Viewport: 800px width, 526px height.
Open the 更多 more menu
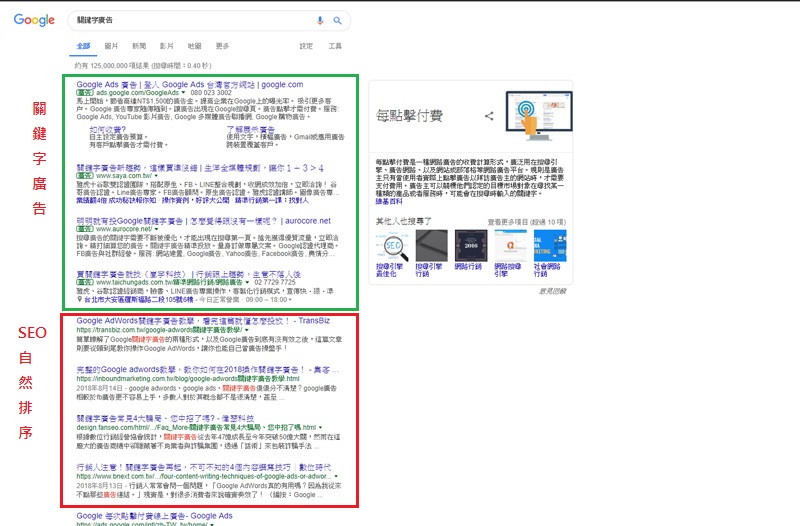click(x=222, y=46)
